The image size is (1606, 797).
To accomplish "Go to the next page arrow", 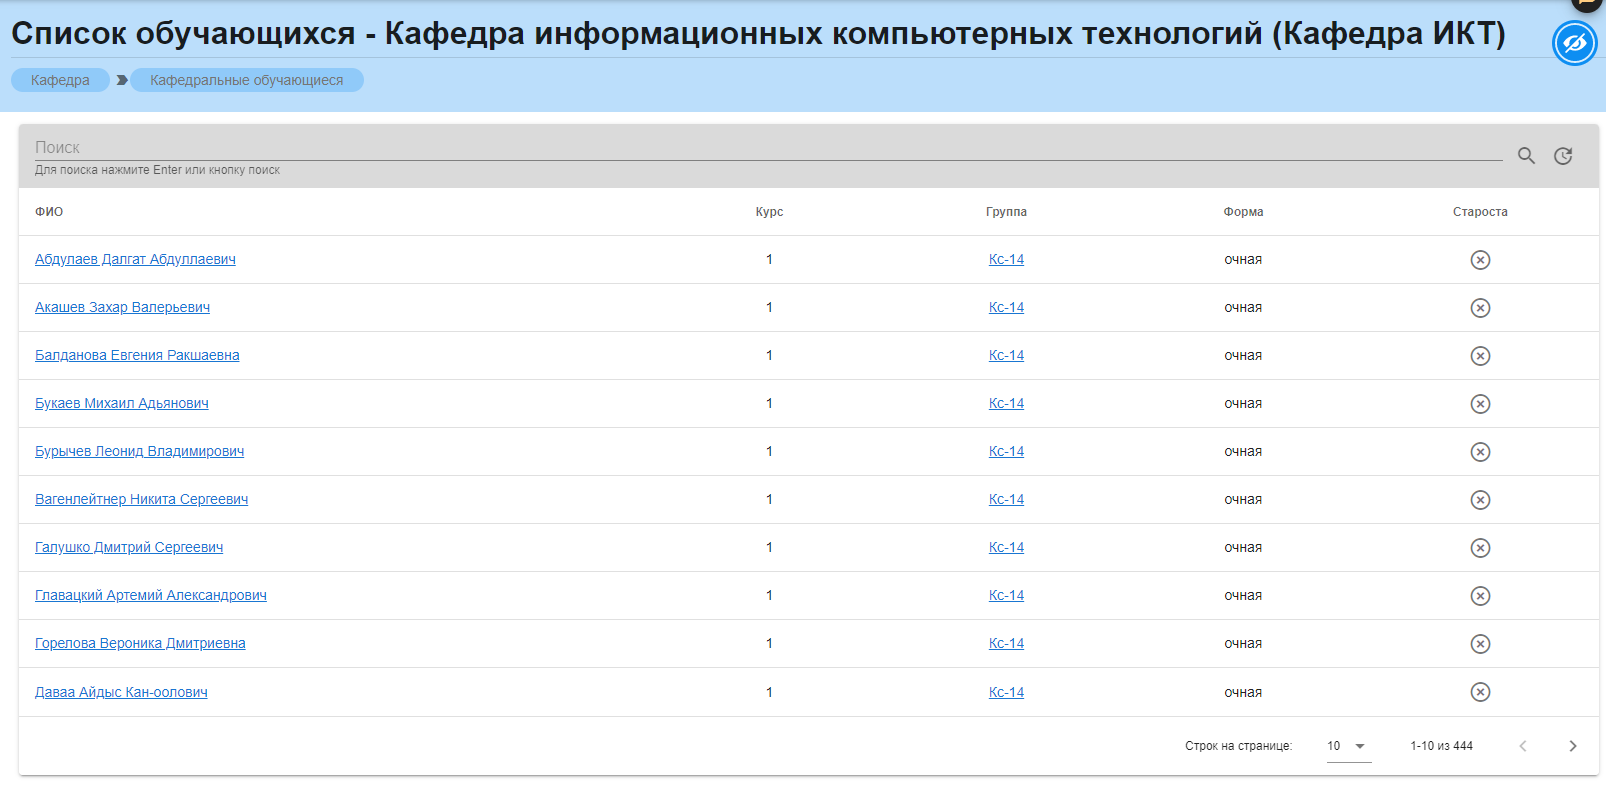I will tap(1572, 746).
